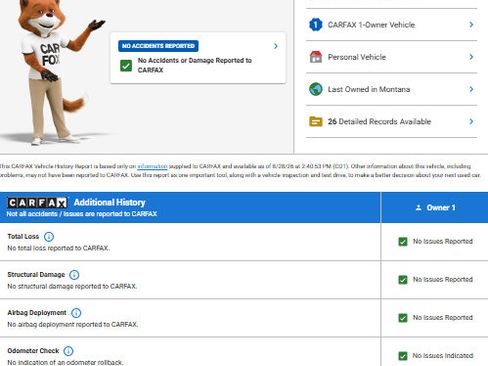Screen dimensions: 488x366
Task: Click 'No Issues Indicated' in Odometer Check row
Action: point(443,355)
